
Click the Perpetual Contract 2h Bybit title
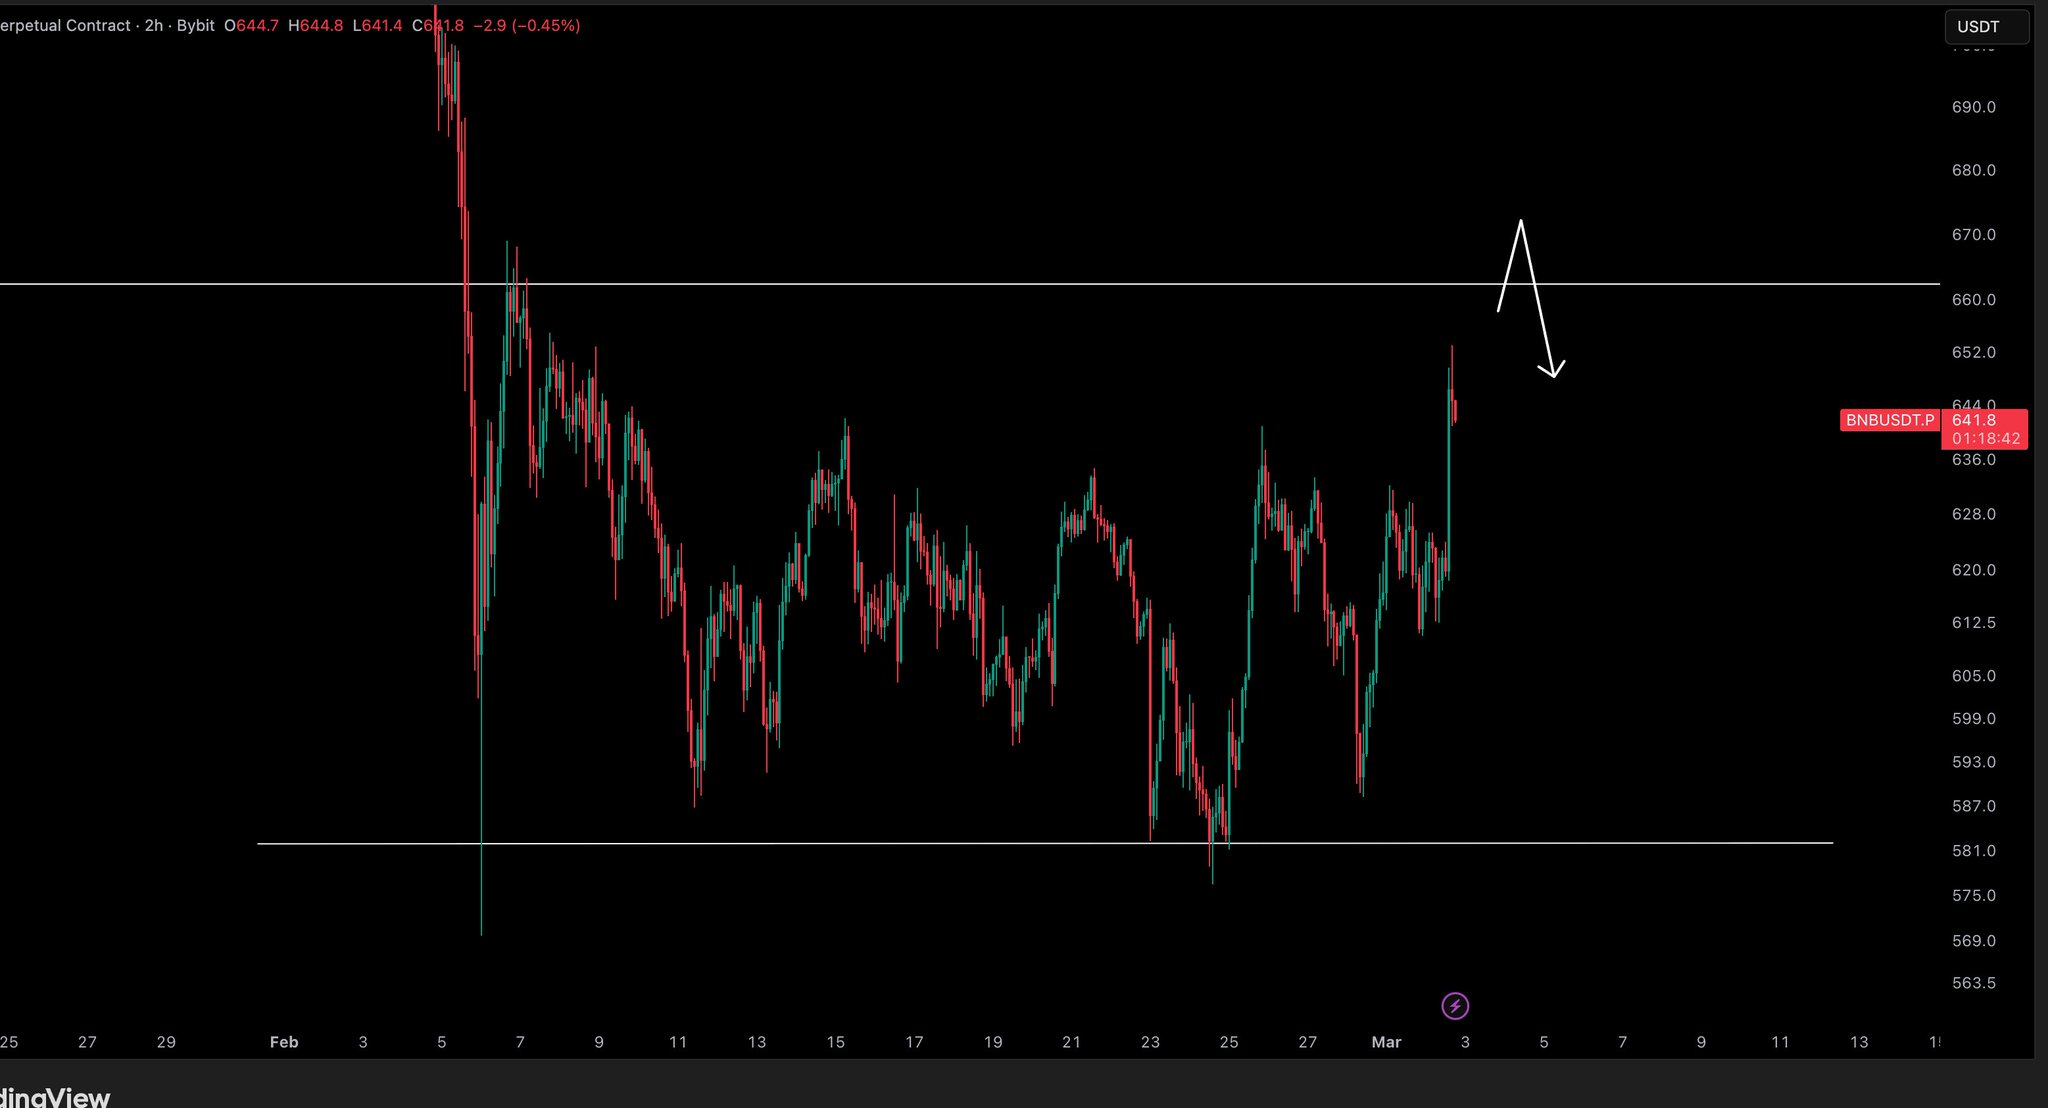point(105,25)
